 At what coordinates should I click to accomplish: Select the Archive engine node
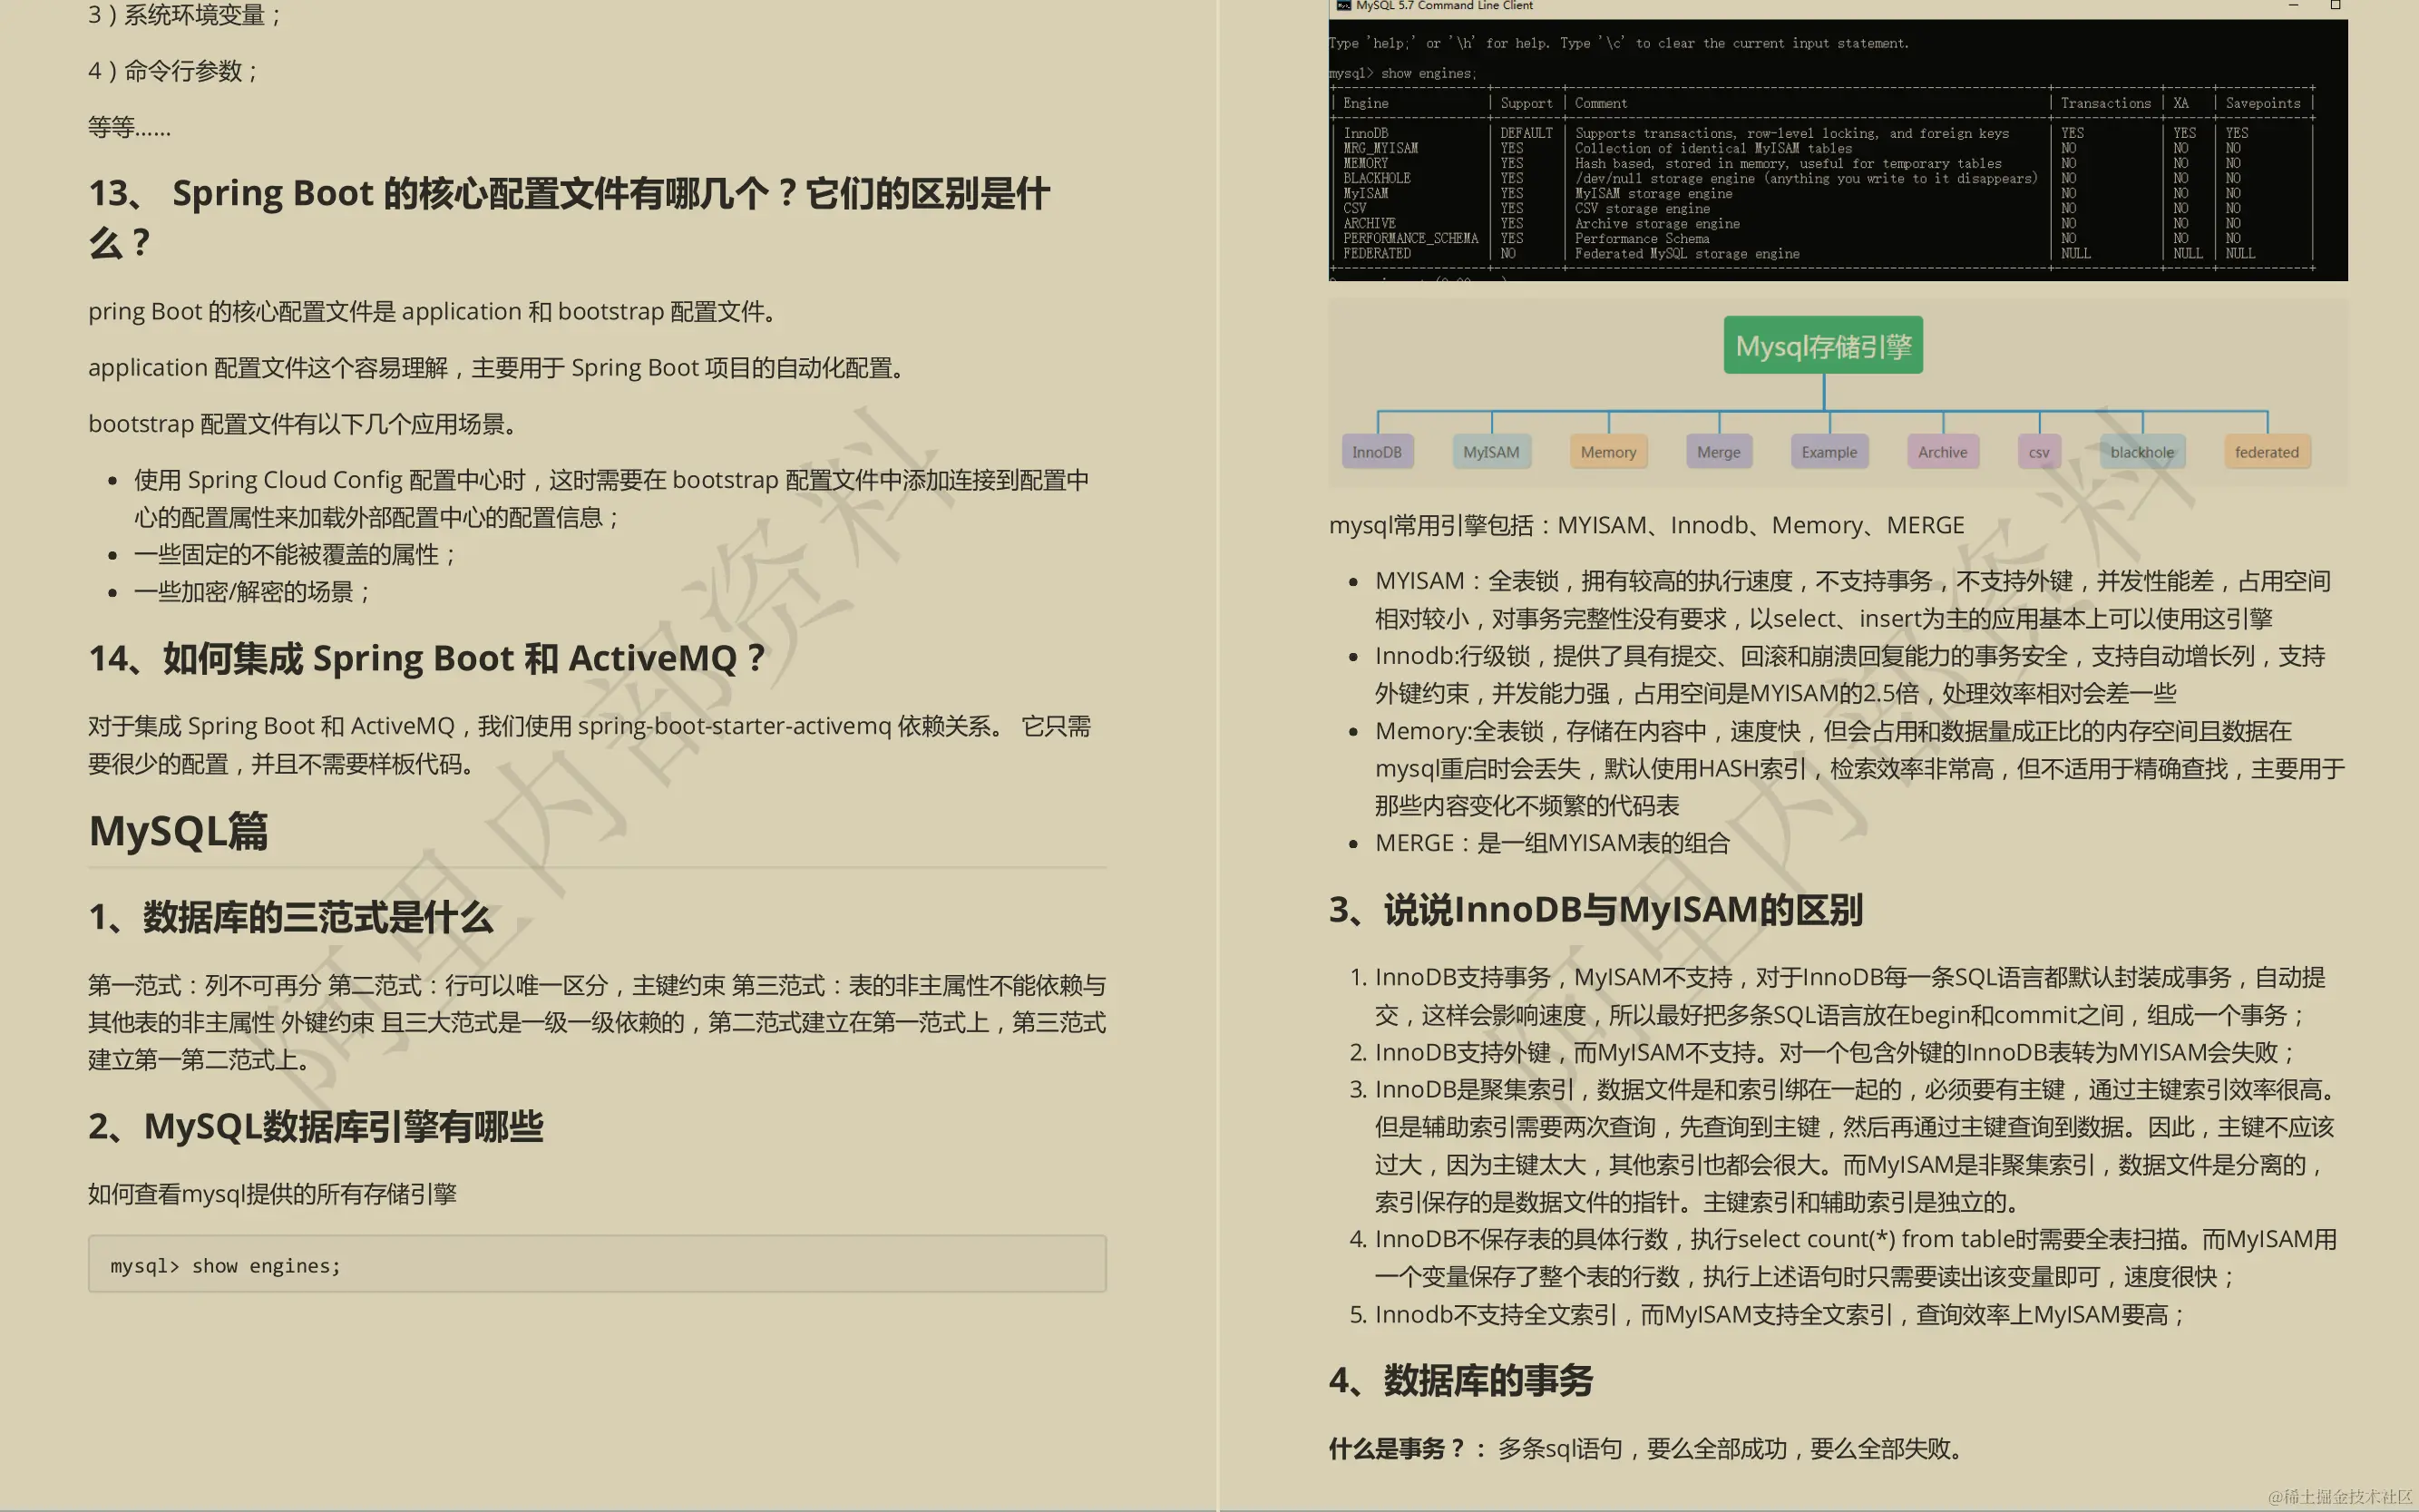click(x=1943, y=451)
